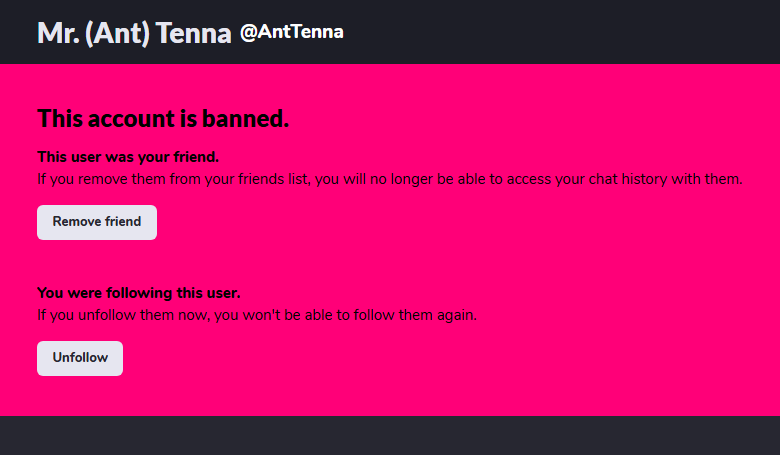780x455 pixels.
Task: Click the "This account is banned." heading
Action: [x=163, y=119]
